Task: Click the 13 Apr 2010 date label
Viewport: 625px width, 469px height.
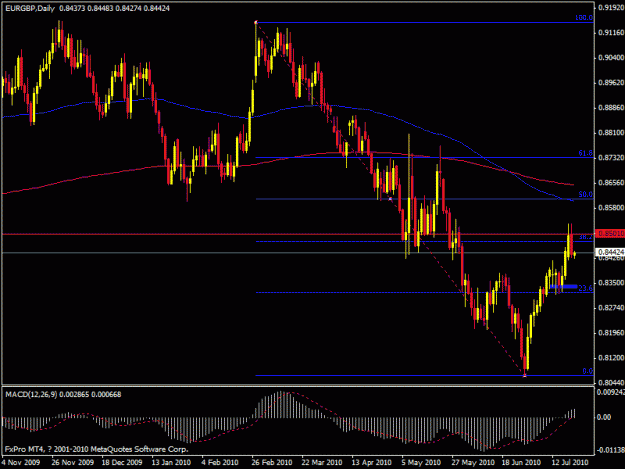Action: (371, 463)
